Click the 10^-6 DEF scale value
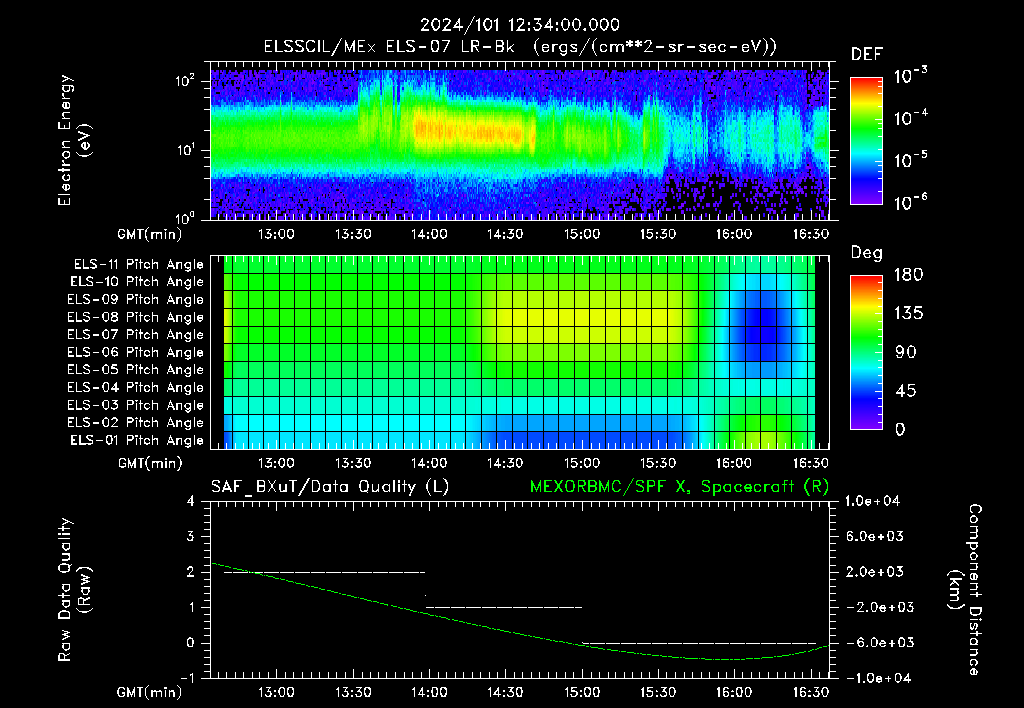This screenshot has height=708, width=1024. (x=910, y=202)
